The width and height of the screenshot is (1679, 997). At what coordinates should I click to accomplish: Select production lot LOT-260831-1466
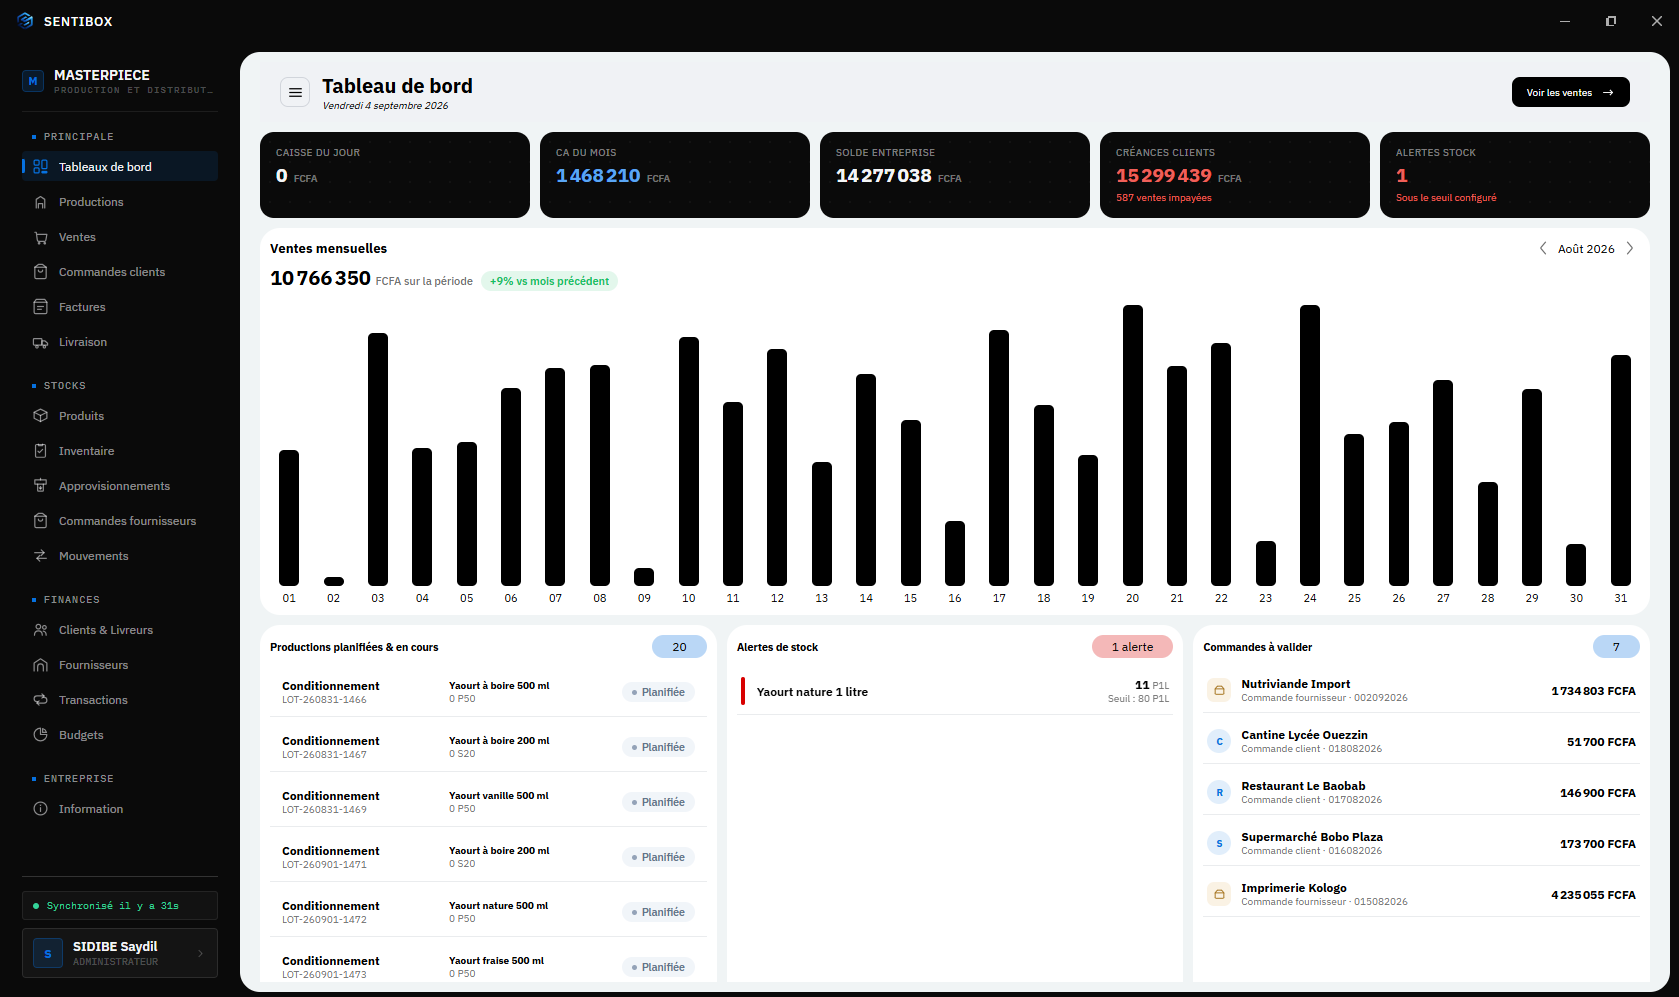pos(488,692)
